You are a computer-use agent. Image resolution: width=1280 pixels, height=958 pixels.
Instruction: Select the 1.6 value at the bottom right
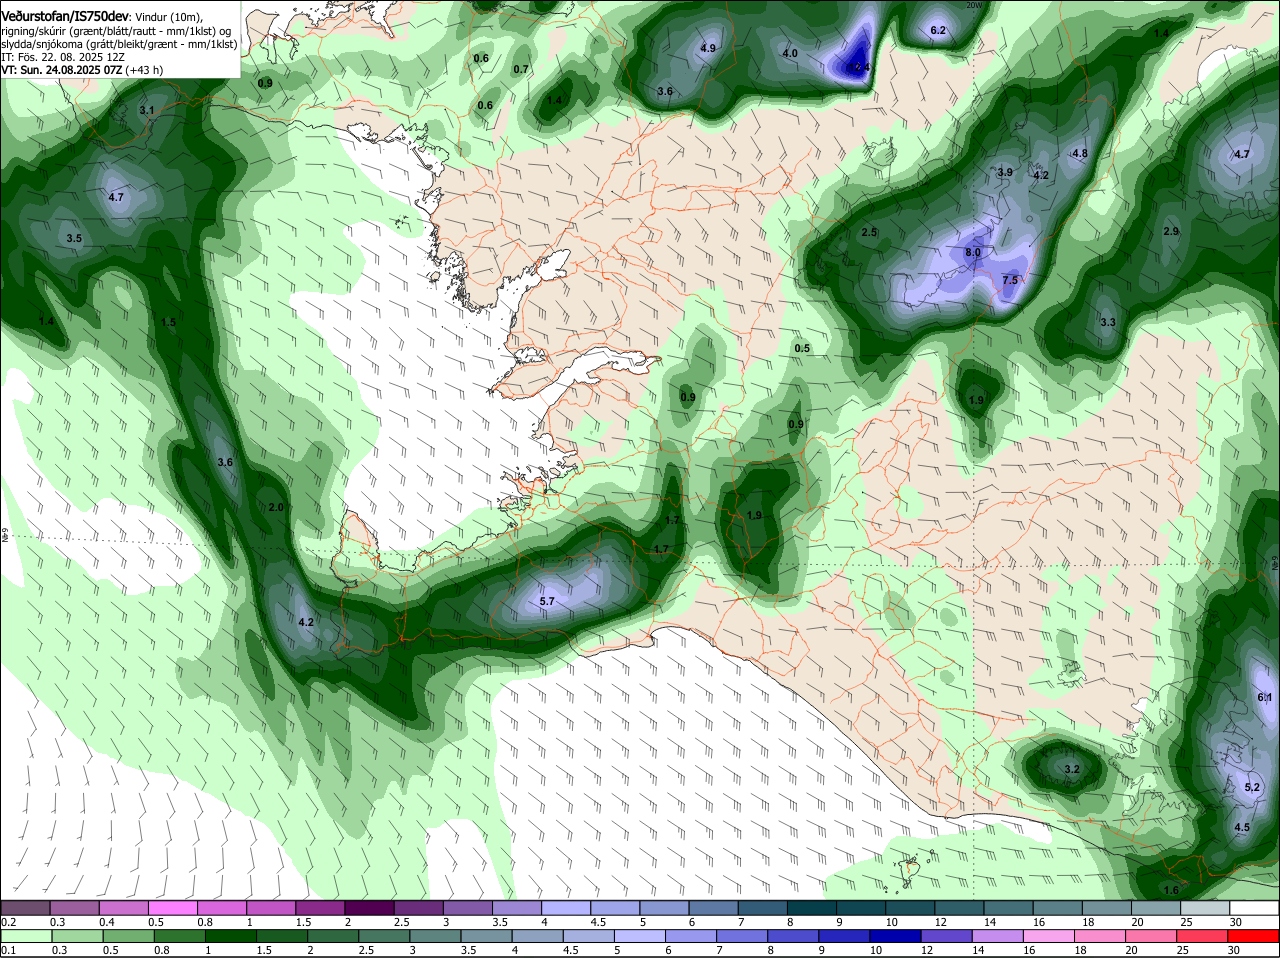click(x=1172, y=890)
